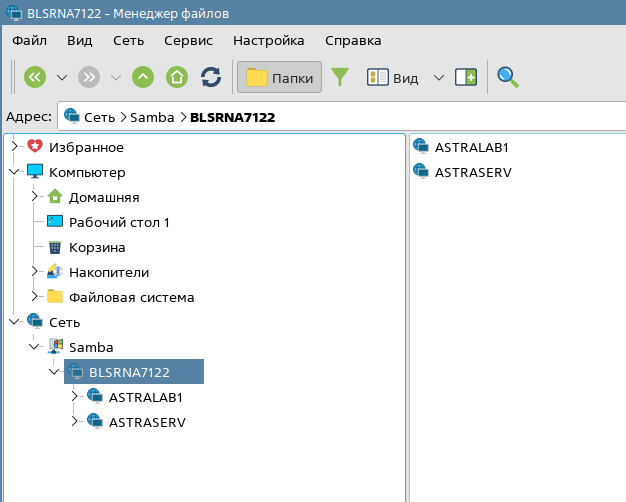Open the back history dropdown arrow
This screenshot has height=502, width=626.
[62, 77]
